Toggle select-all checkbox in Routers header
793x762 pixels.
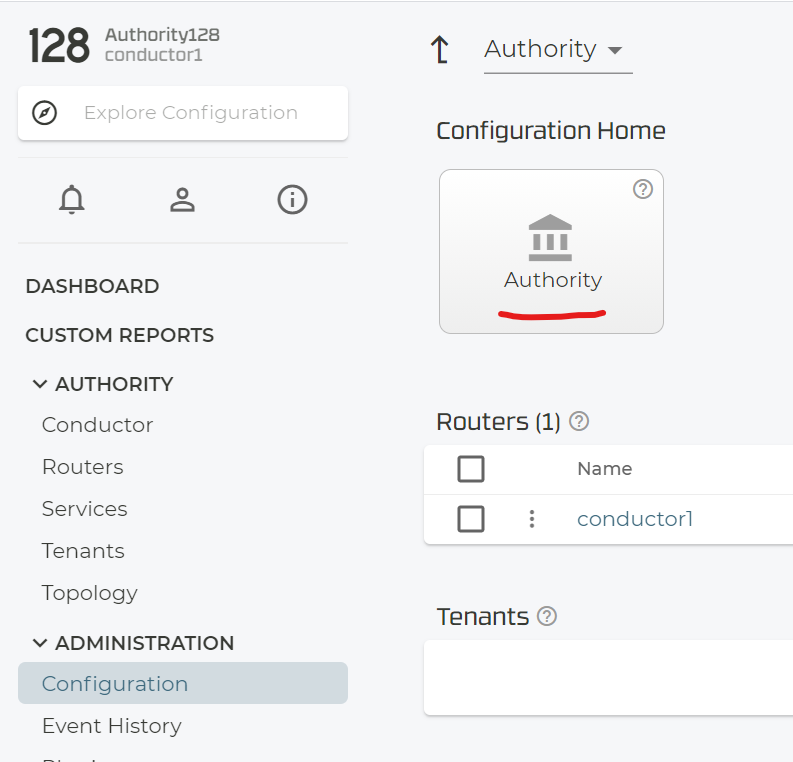tap(471, 469)
